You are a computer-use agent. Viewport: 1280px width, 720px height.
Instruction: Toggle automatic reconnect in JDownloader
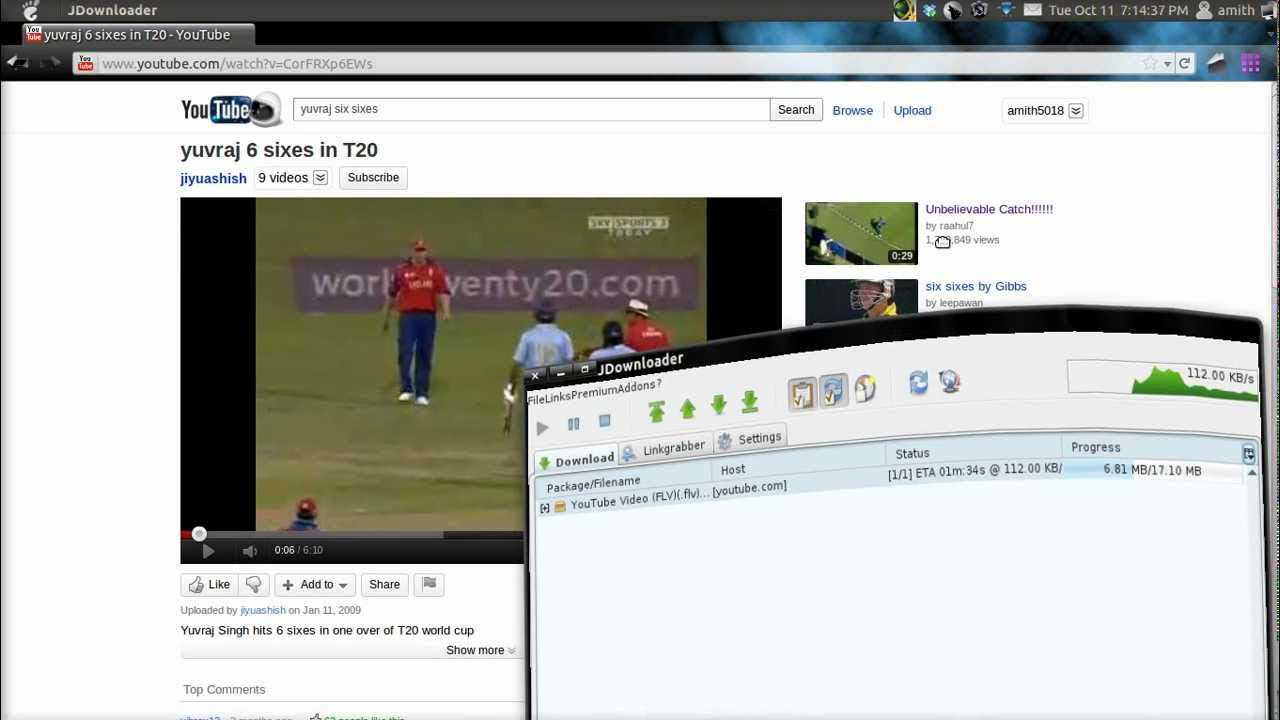pyautogui.click(x=832, y=391)
